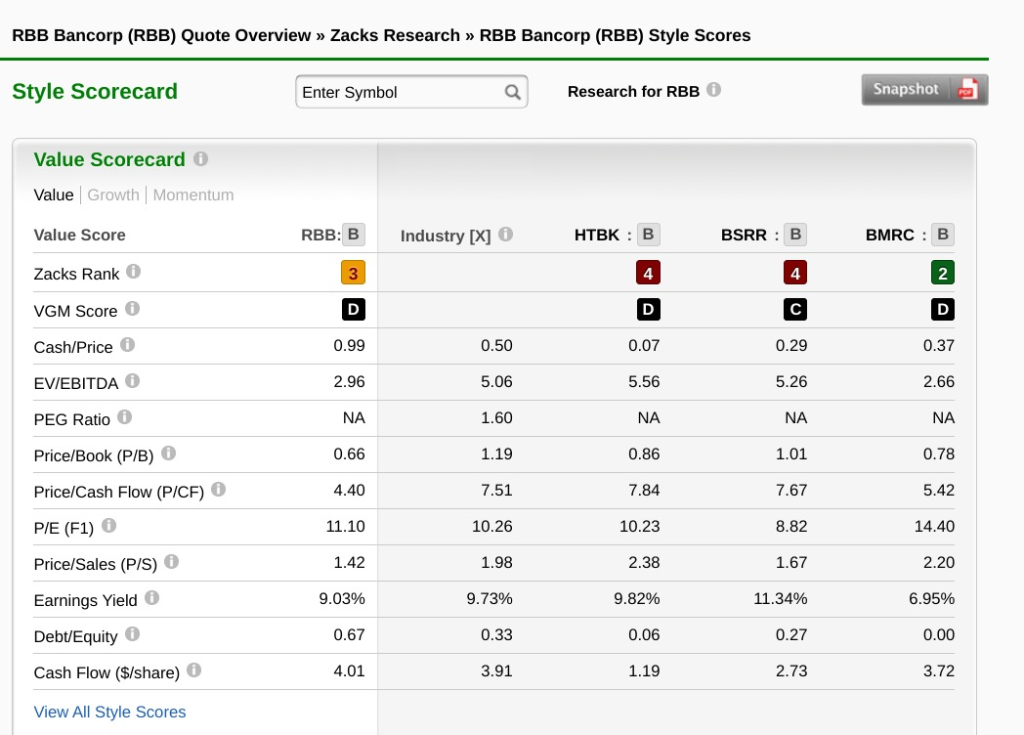Show info for Debt/Equity row

point(132,634)
